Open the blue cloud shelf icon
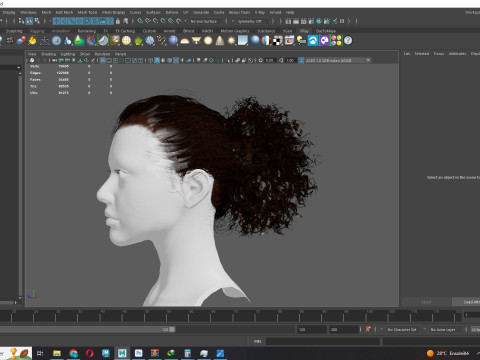The width and height of the screenshot is (480, 360). pos(313,41)
